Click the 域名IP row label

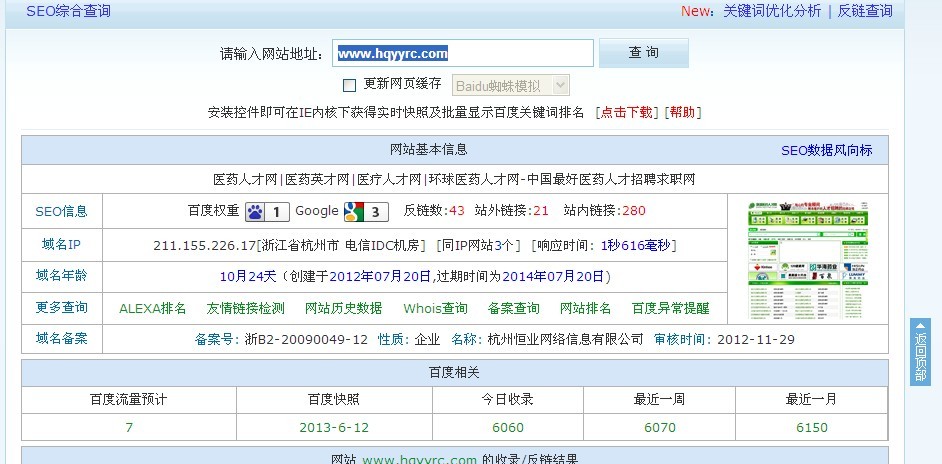(61, 244)
